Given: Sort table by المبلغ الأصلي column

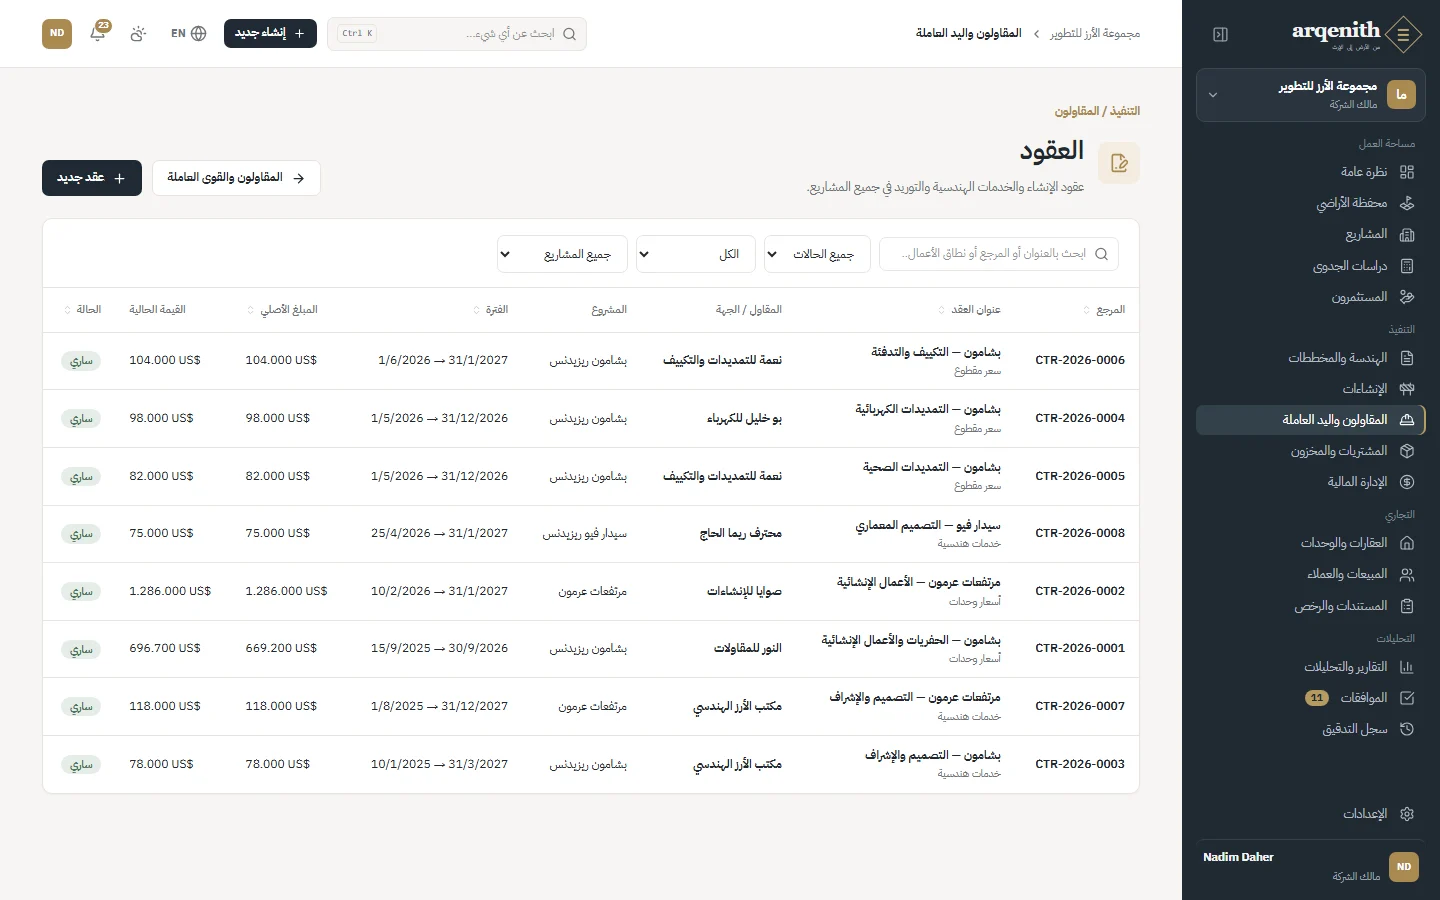Looking at the screenshot, I should tap(282, 310).
